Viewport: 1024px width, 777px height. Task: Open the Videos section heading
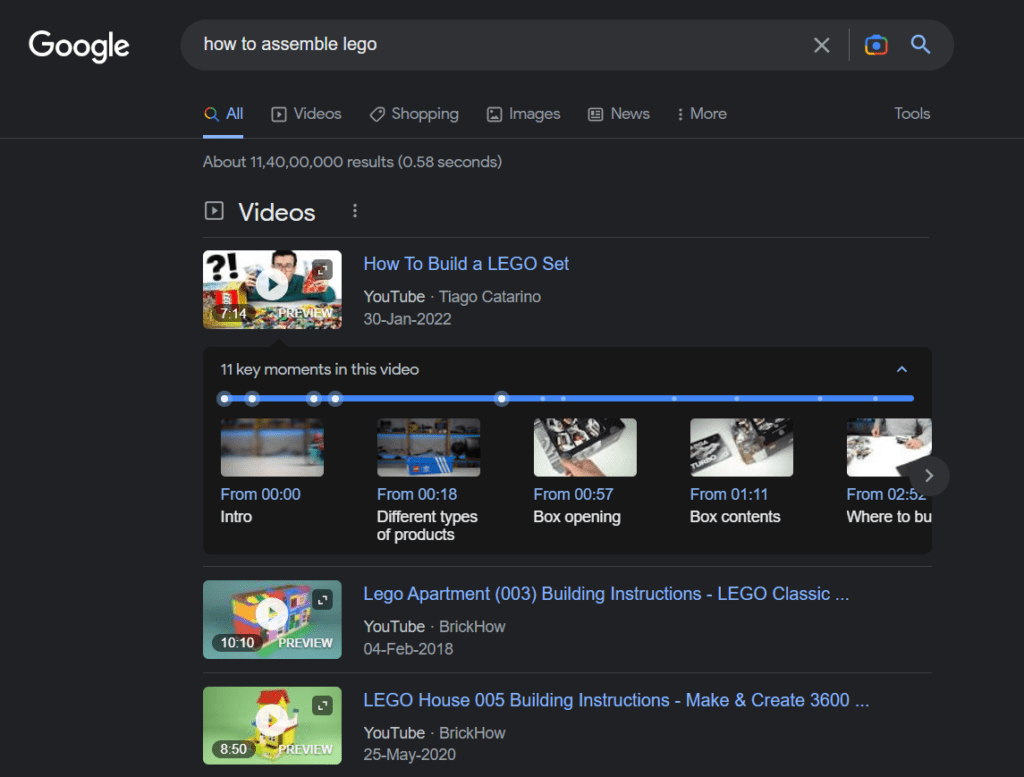(x=276, y=212)
